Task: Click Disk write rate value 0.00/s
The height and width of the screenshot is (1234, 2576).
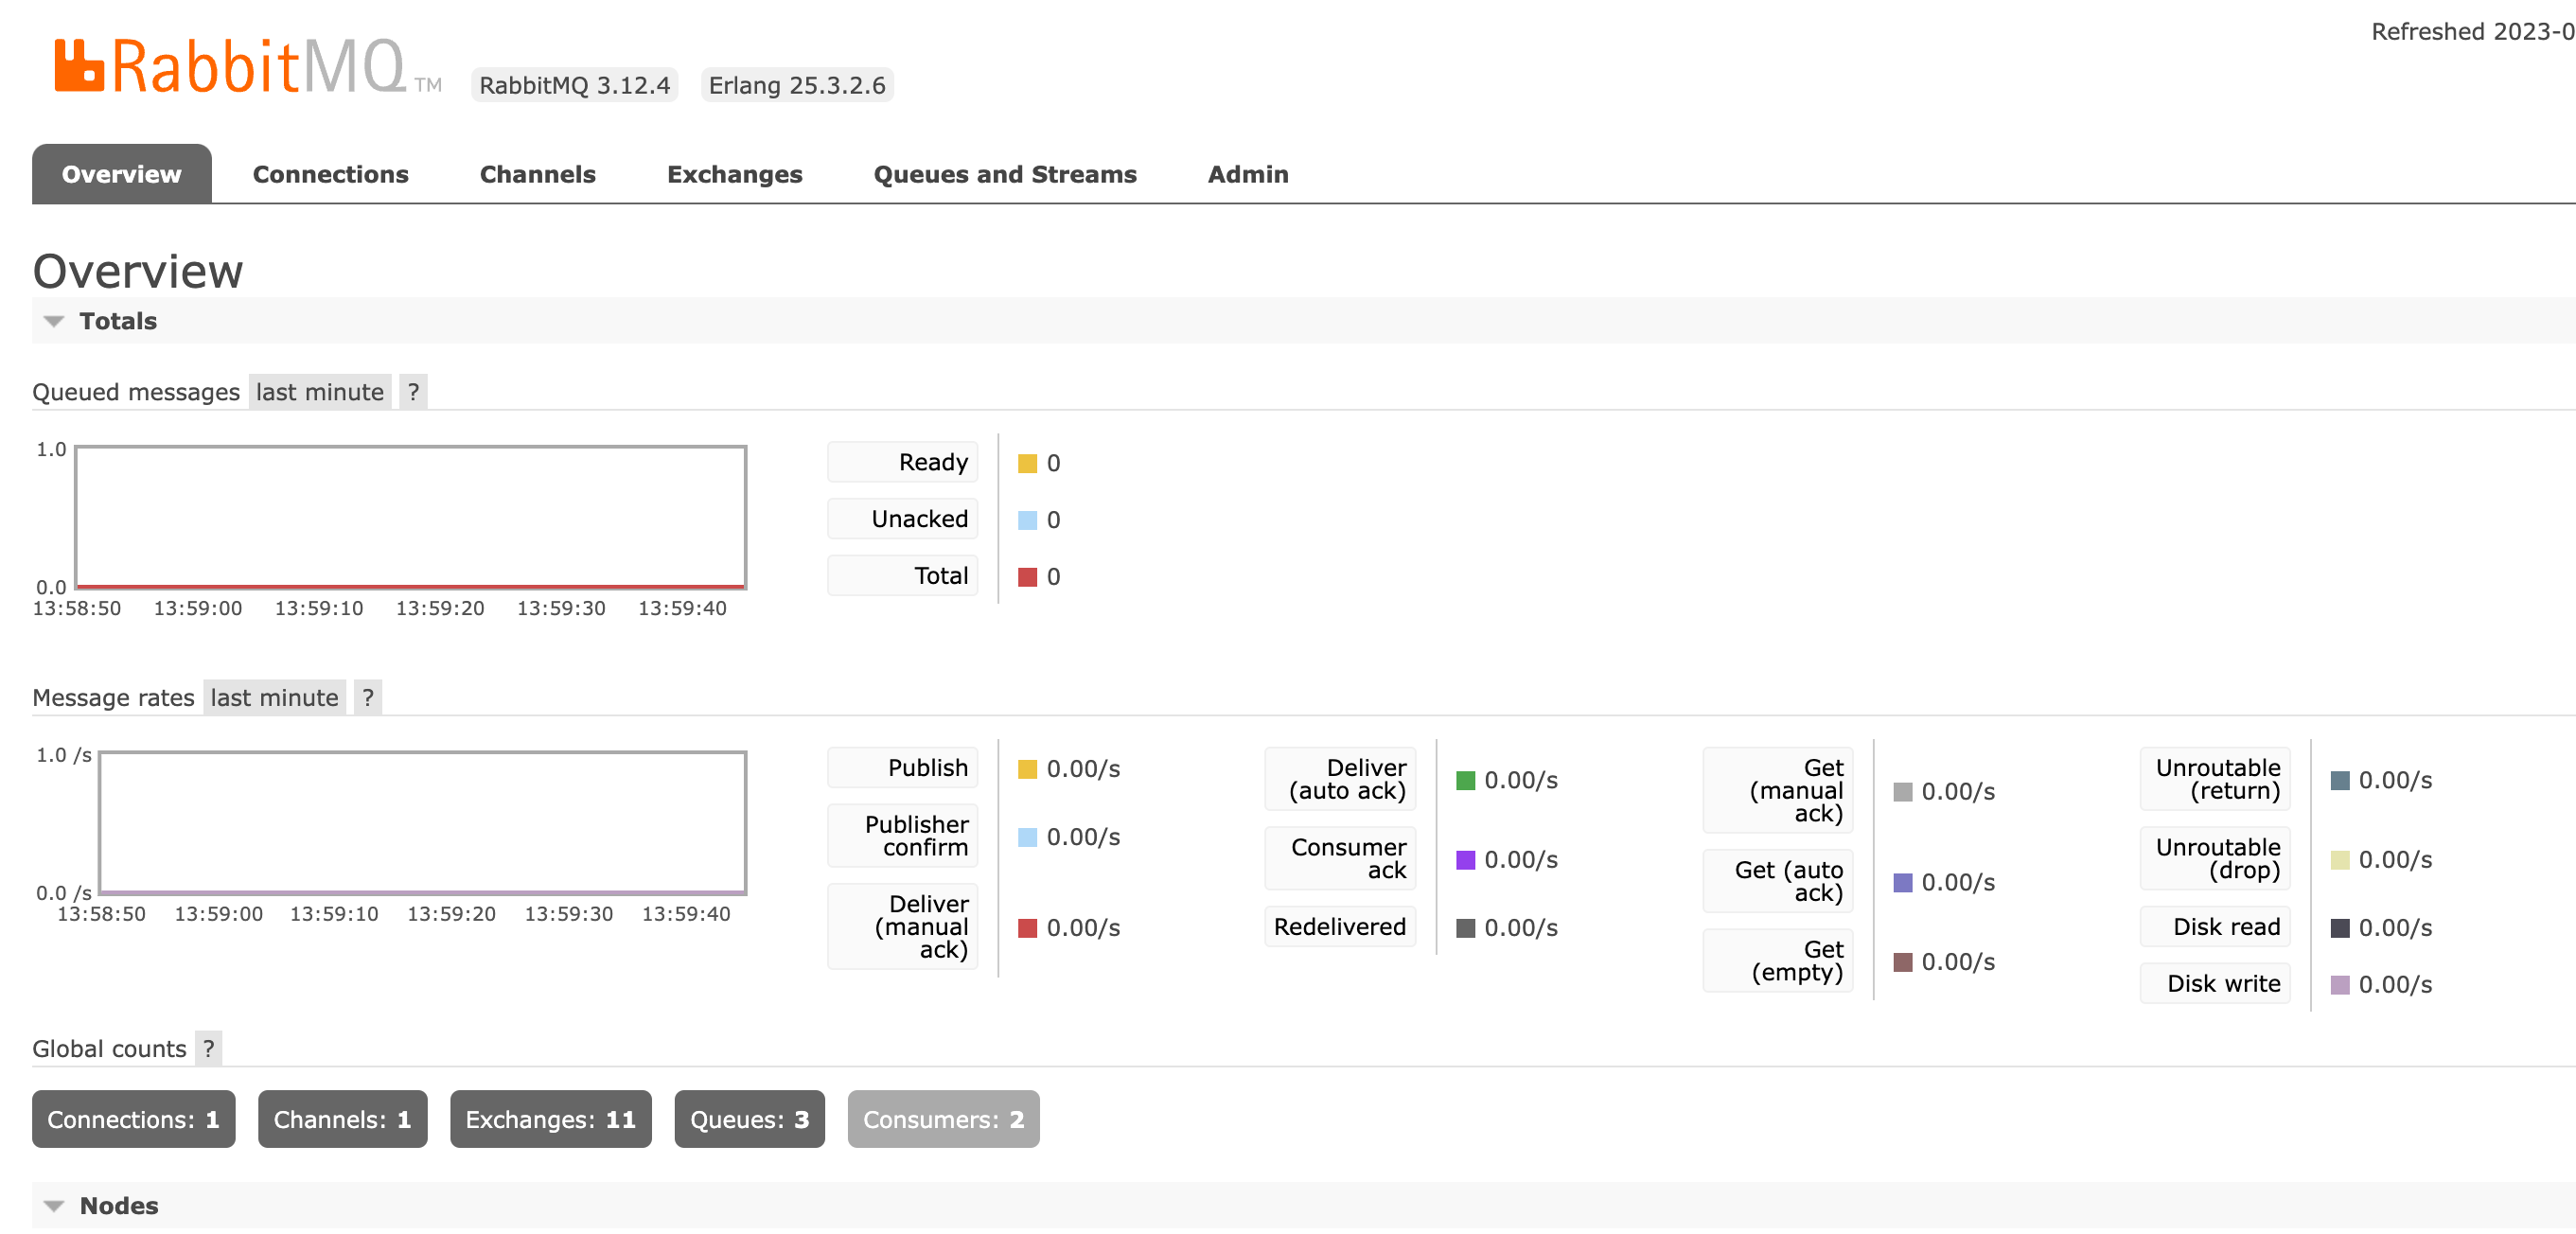Action: pos(2395,985)
